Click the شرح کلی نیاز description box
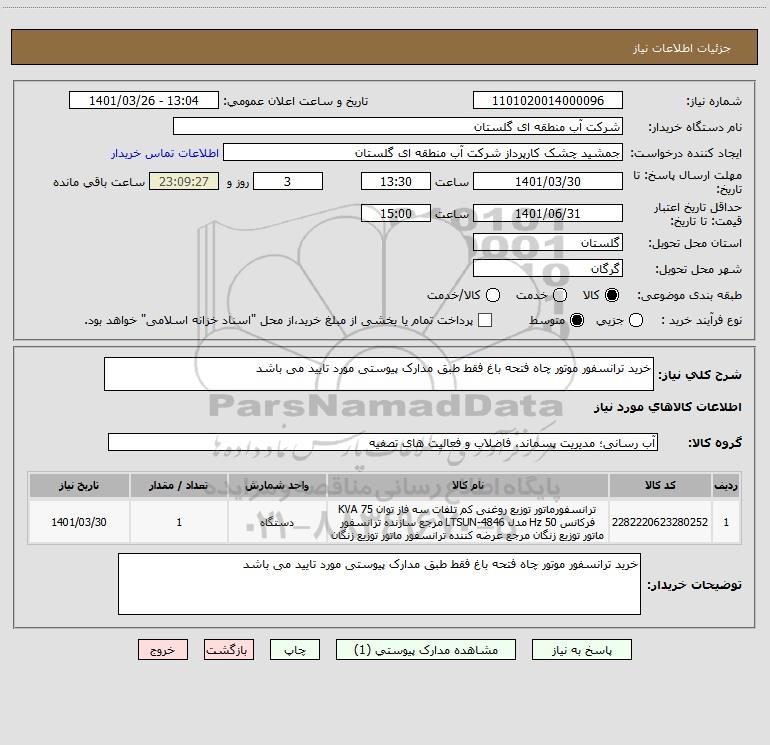 [x=379, y=374]
